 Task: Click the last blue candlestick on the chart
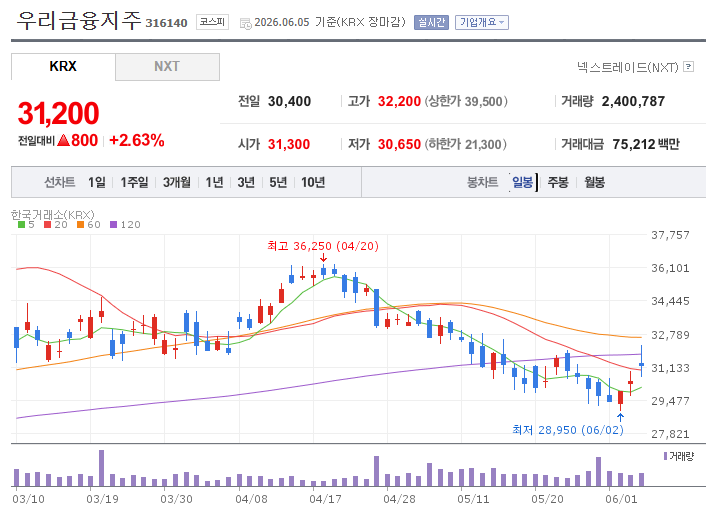(641, 361)
